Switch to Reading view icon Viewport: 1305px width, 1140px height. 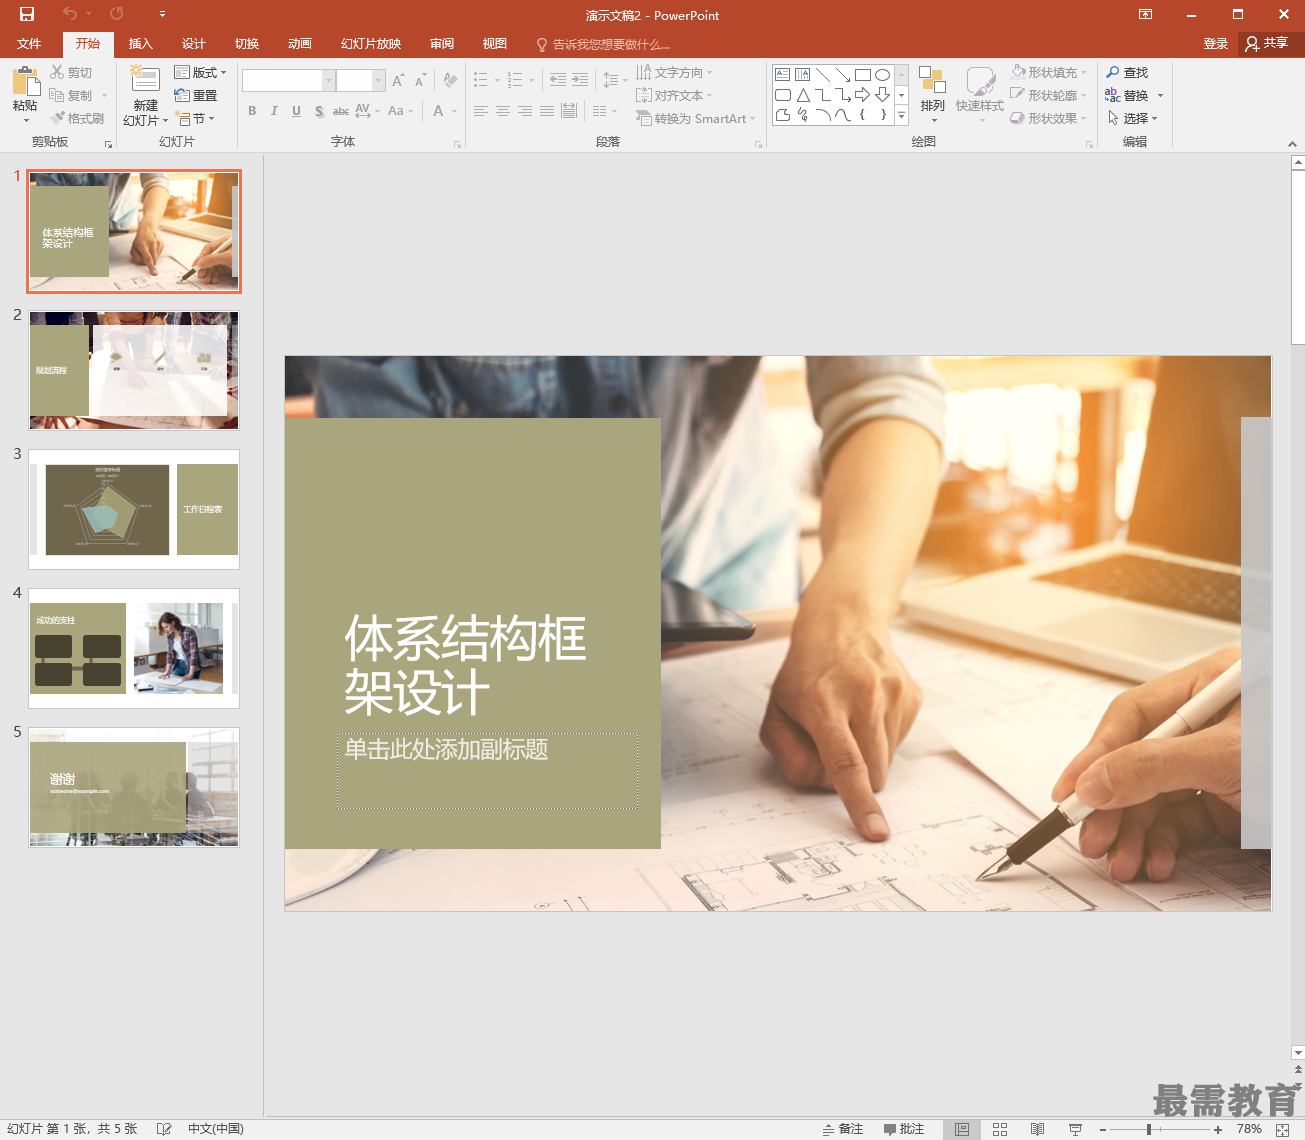[1038, 1129]
